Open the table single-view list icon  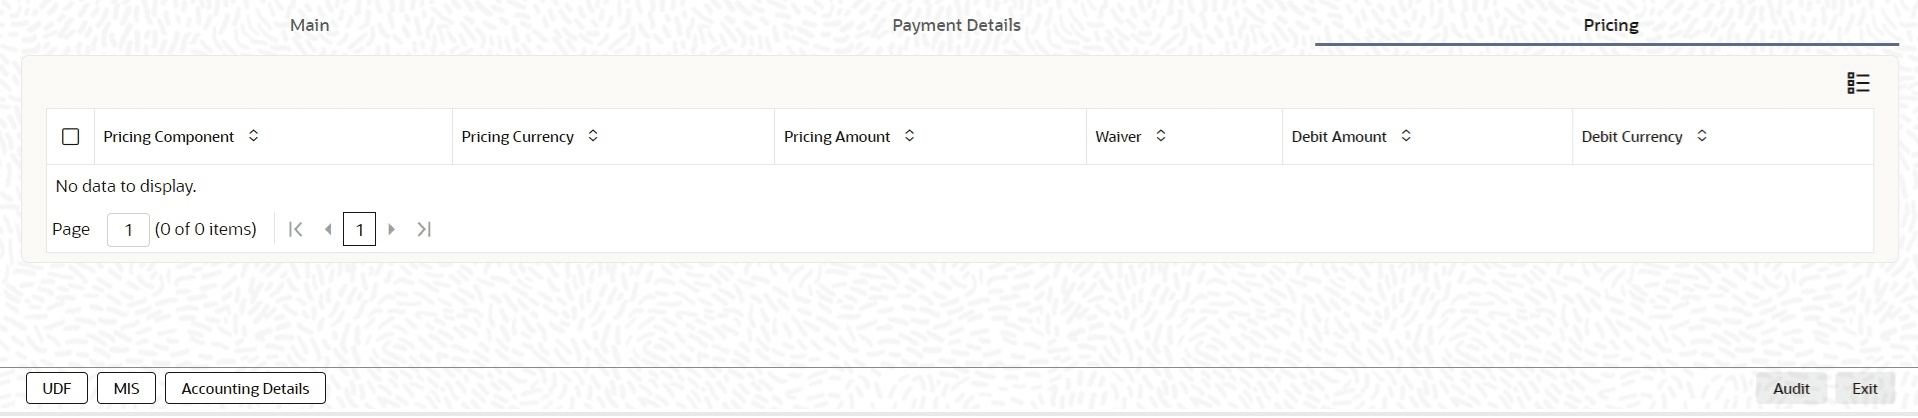click(x=1857, y=83)
